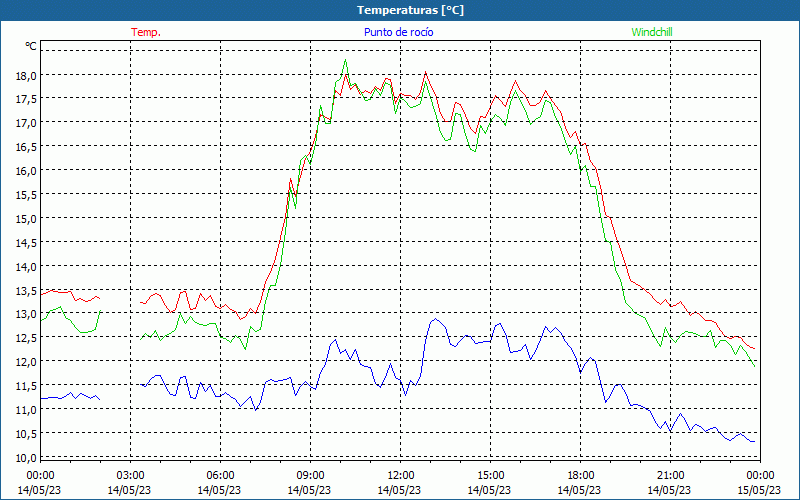Click the 15/05/23 date label

point(759,490)
